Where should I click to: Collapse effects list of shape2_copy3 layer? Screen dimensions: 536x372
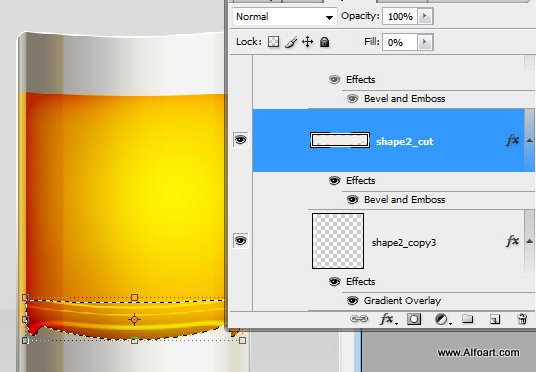point(530,241)
